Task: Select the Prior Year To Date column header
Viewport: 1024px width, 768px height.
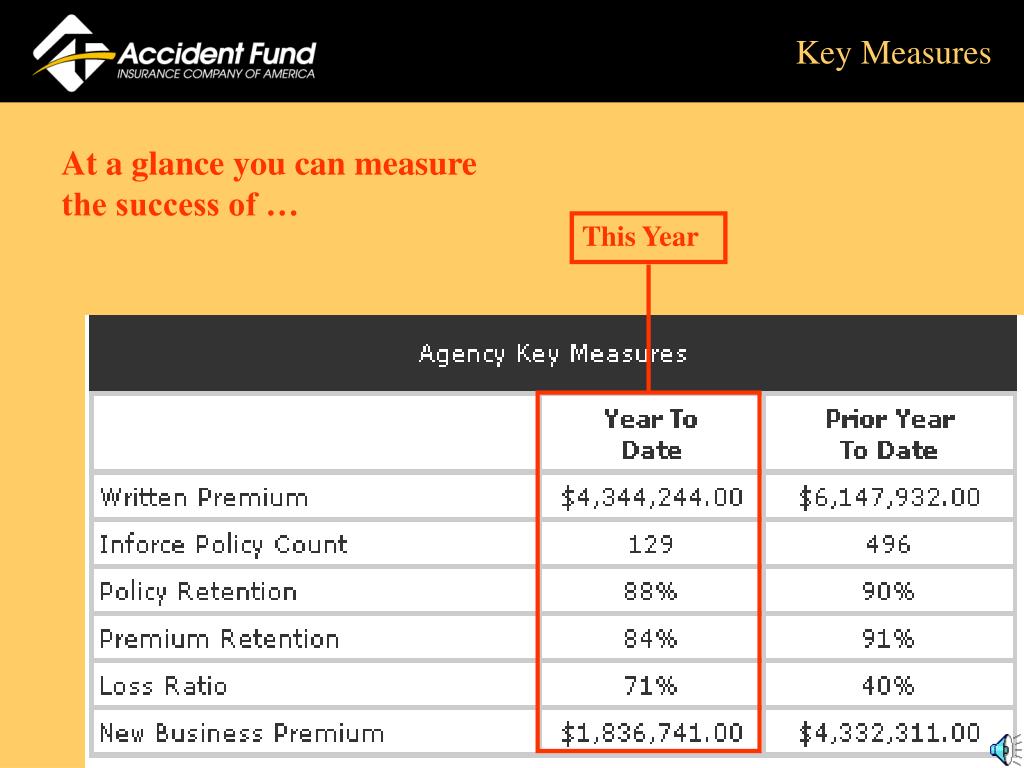Action: click(889, 434)
